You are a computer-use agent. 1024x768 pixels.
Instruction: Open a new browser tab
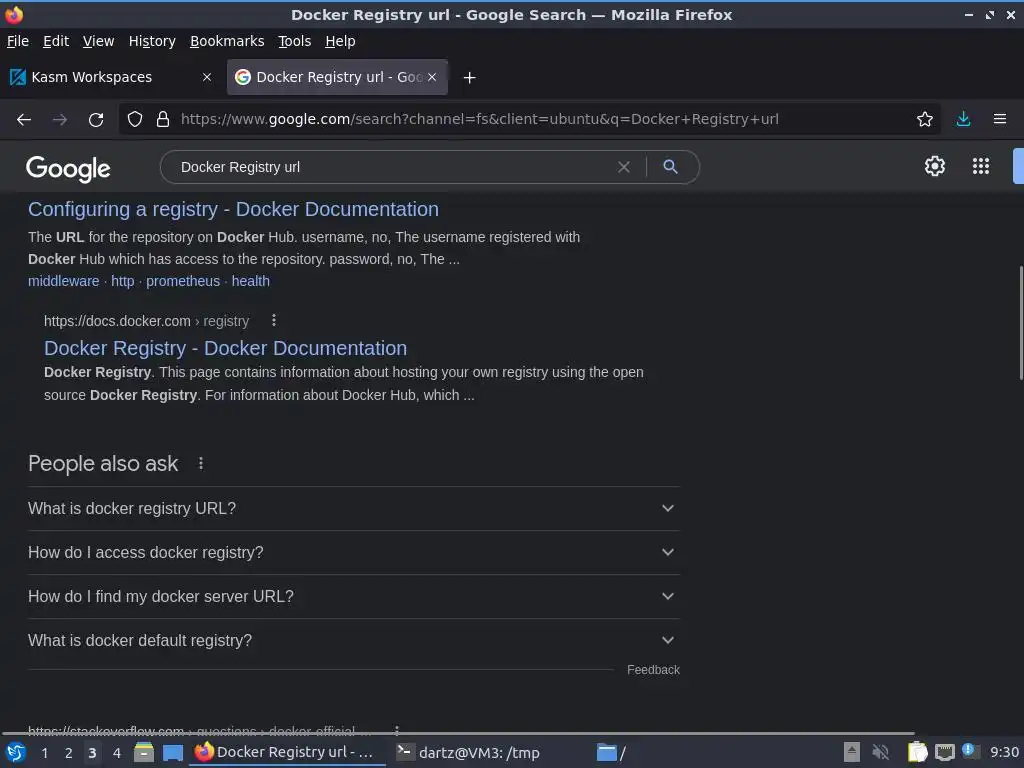[469, 78]
